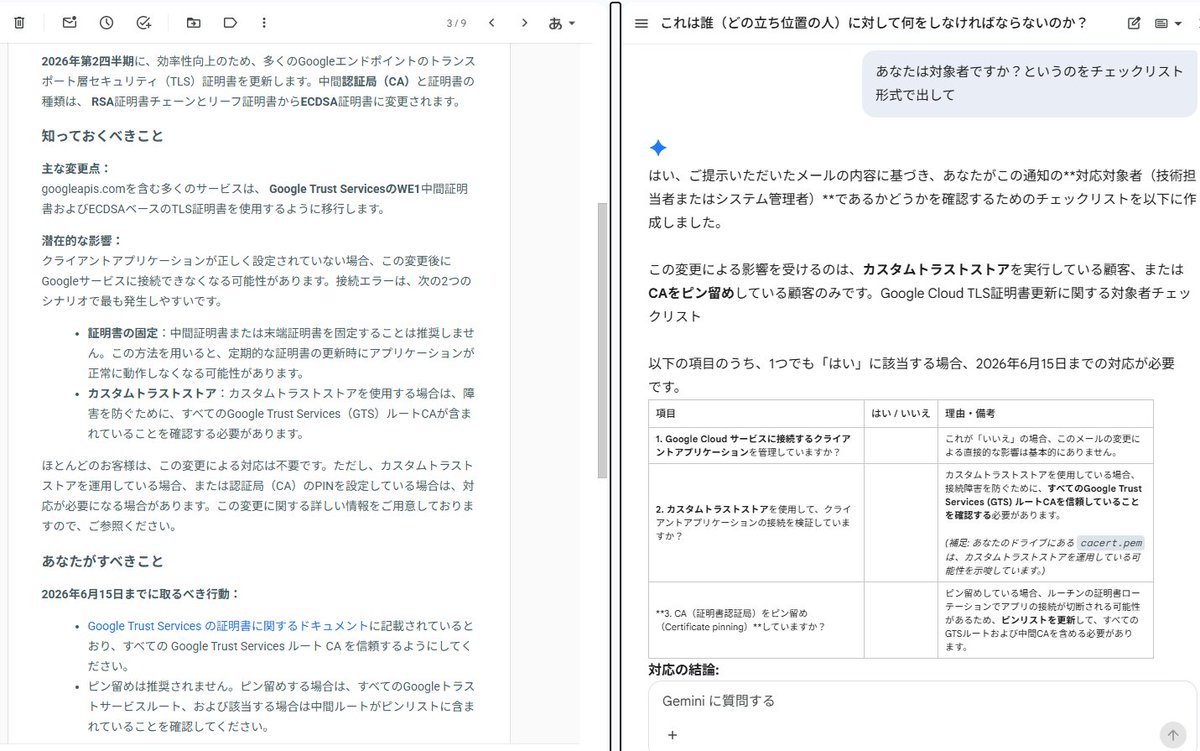Go to the next older email arrow
The height and width of the screenshot is (751, 1200).
[524, 22]
